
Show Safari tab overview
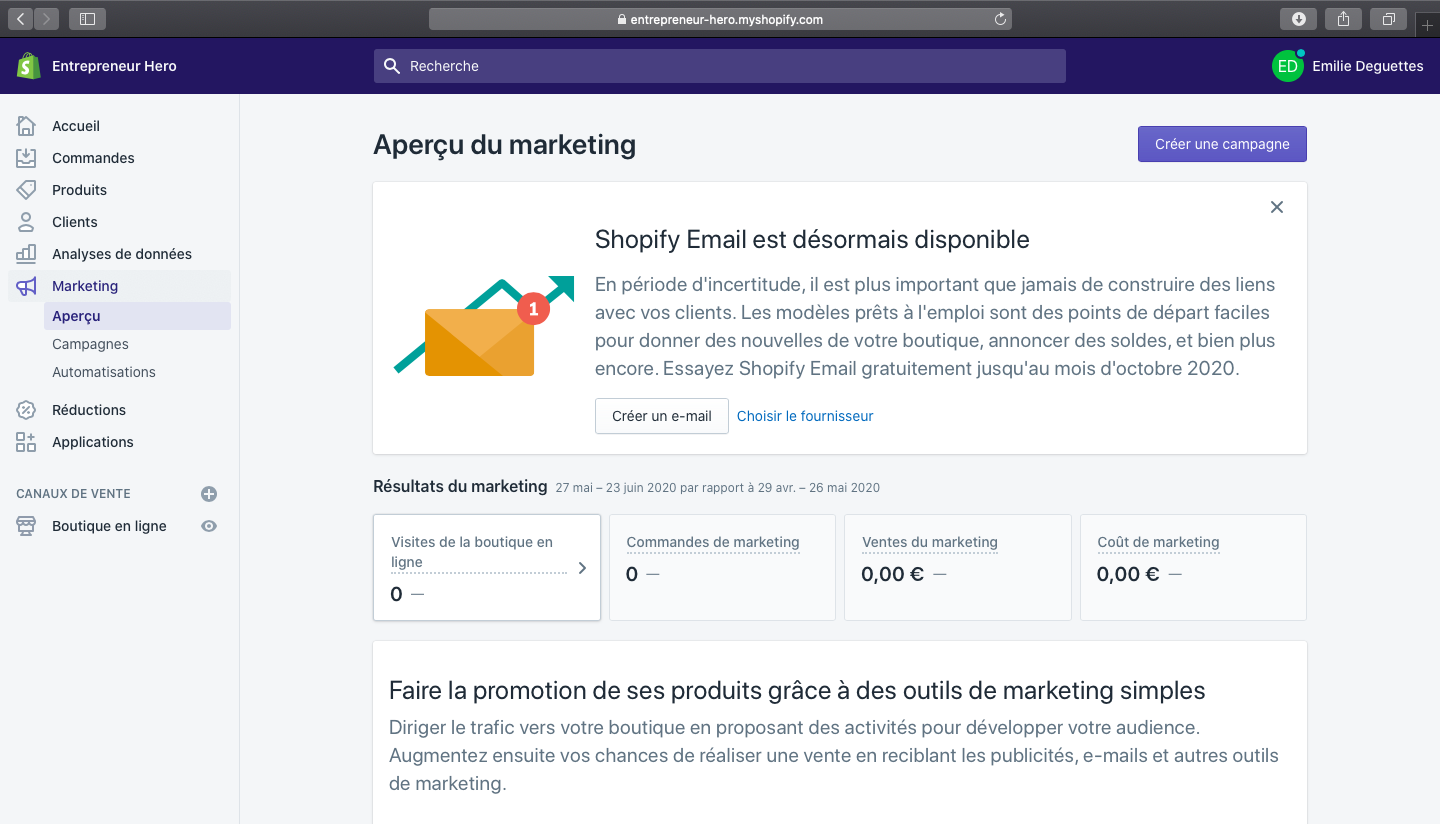click(1389, 18)
